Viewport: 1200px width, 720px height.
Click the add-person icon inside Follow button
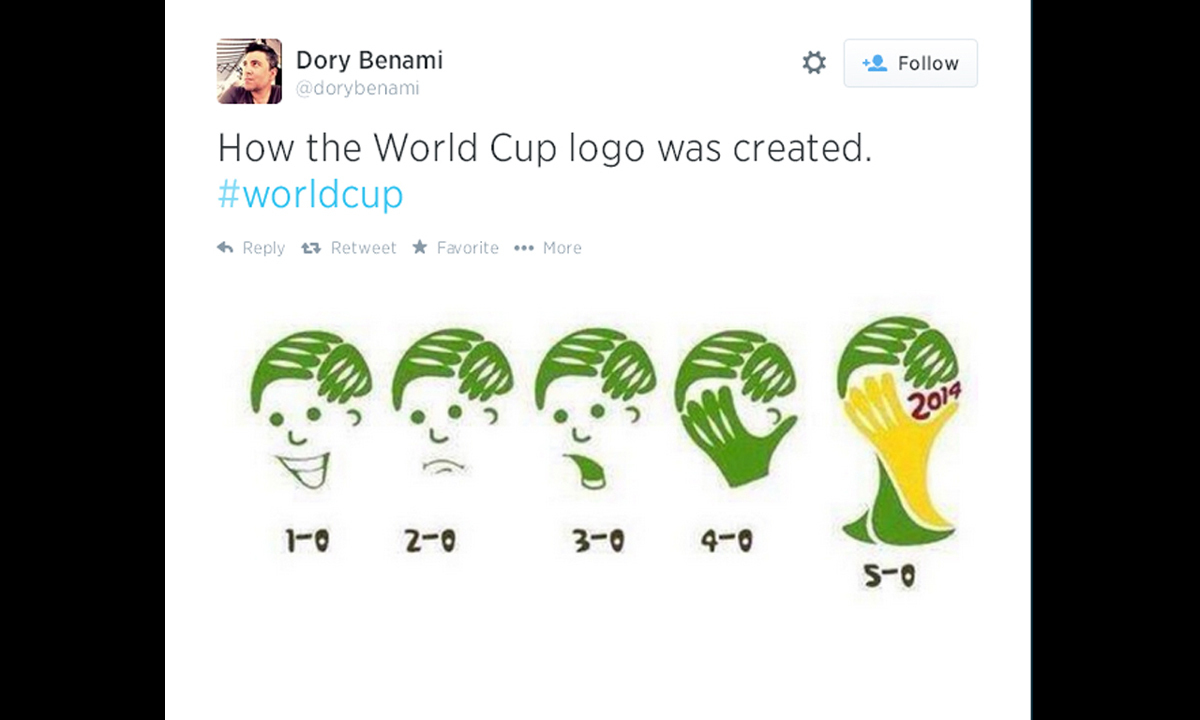coord(874,63)
